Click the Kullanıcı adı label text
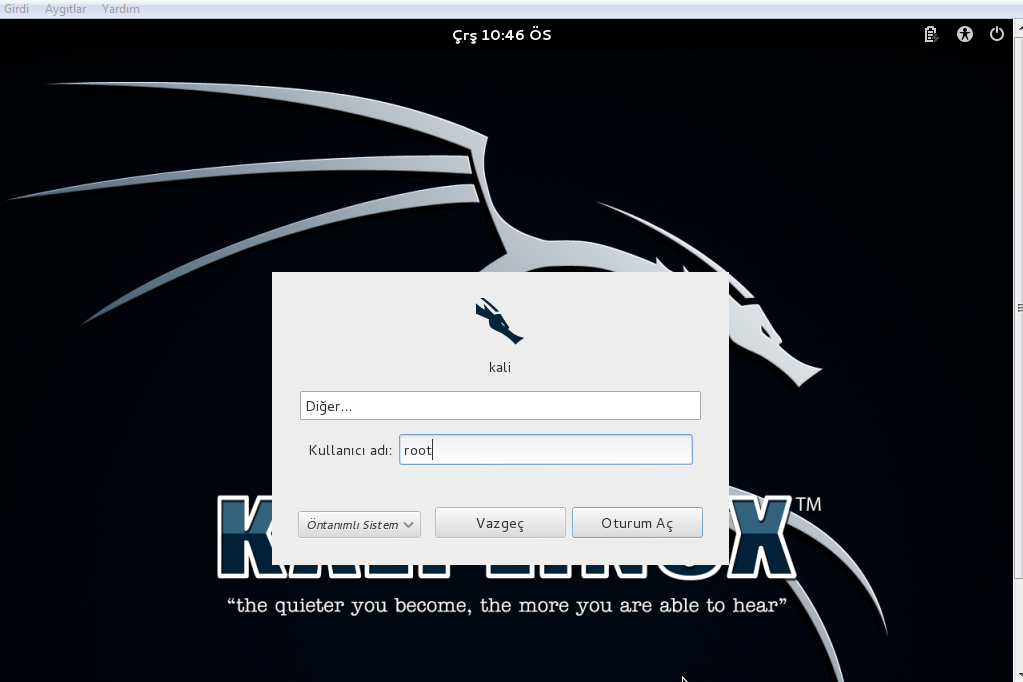The width and height of the screenshot is (1023, 682). click(350, 450)
